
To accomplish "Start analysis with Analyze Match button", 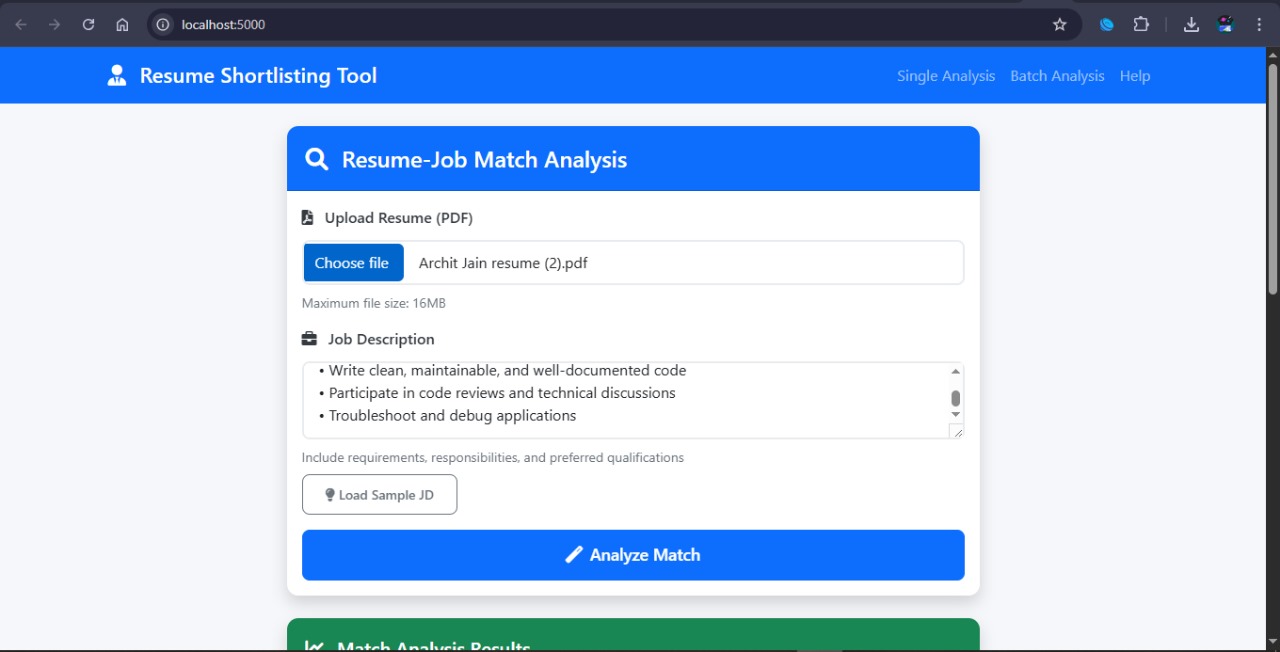I will (633, 555).
